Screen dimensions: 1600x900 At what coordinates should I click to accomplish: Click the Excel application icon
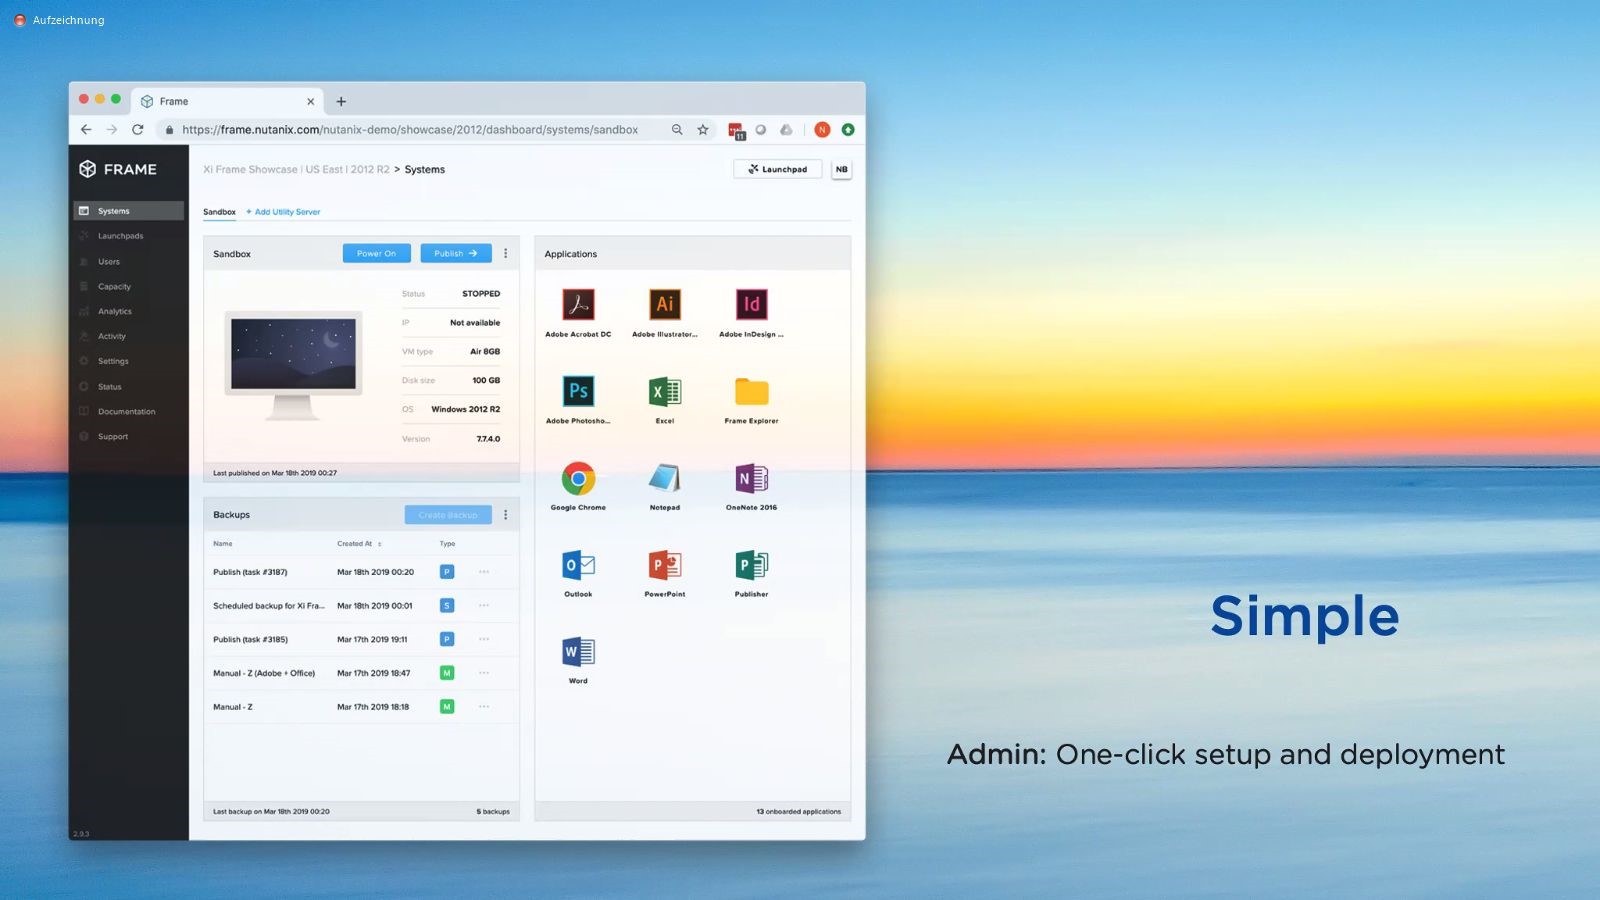pos(665,391)
